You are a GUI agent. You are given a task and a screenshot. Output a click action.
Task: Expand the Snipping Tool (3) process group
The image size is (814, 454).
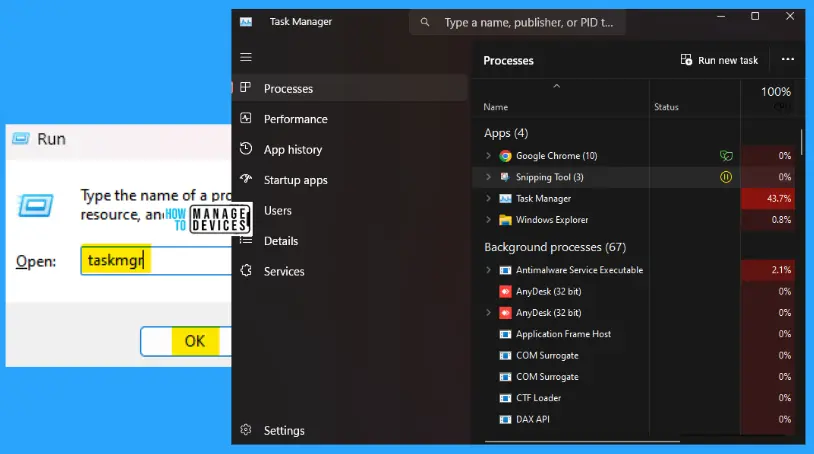coord(488,177)
